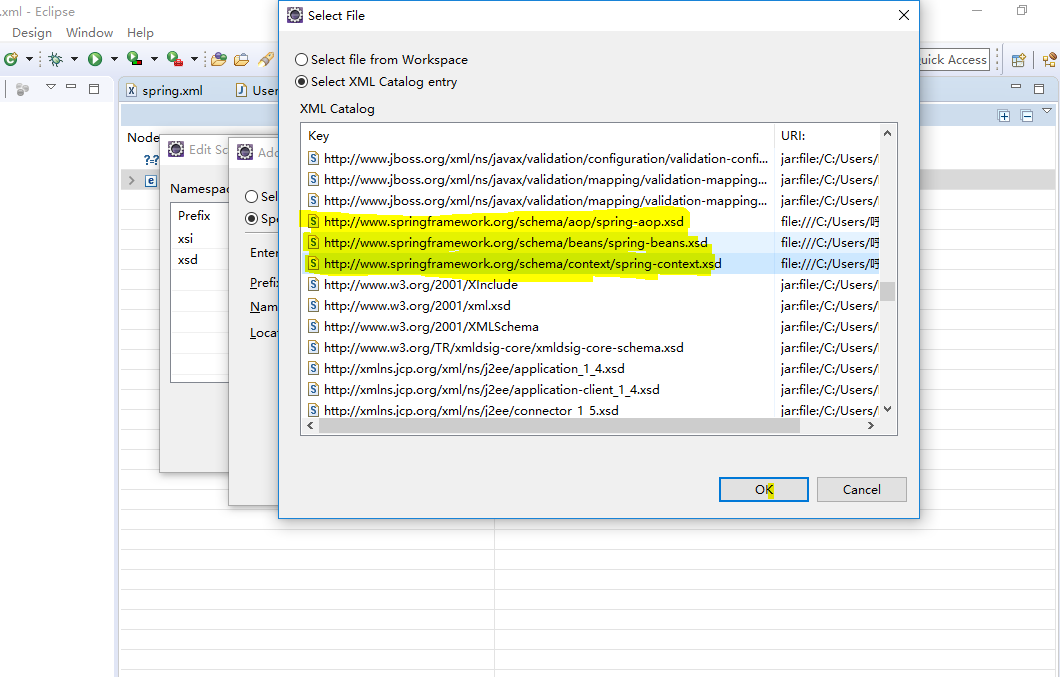1060x677 pixels.
Task: Click the Expand All icon in editor
Action: click(1004, 116)
